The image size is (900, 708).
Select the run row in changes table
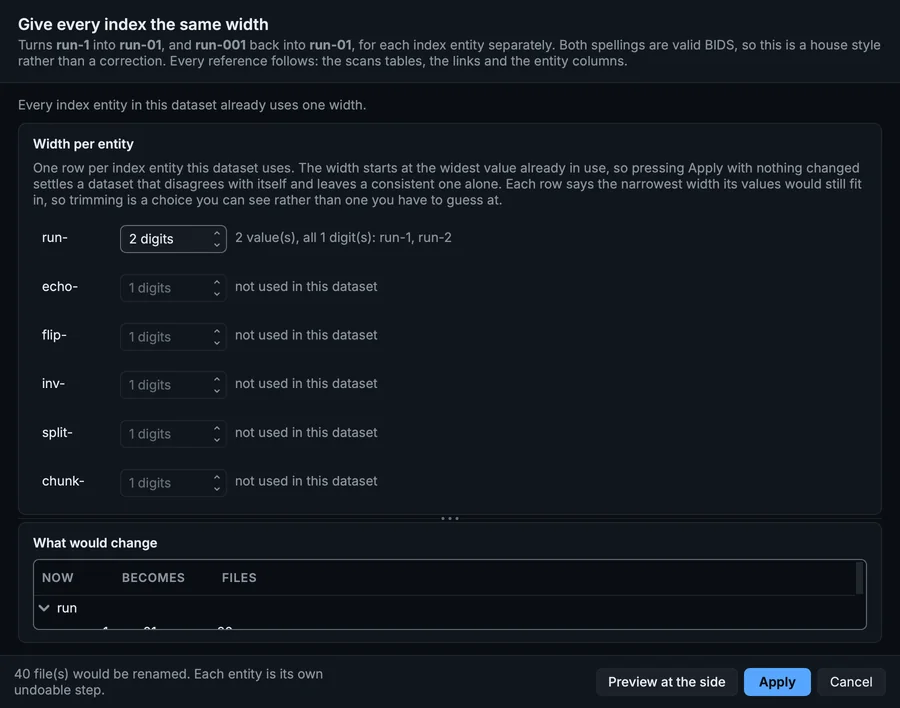click(445, 608)
